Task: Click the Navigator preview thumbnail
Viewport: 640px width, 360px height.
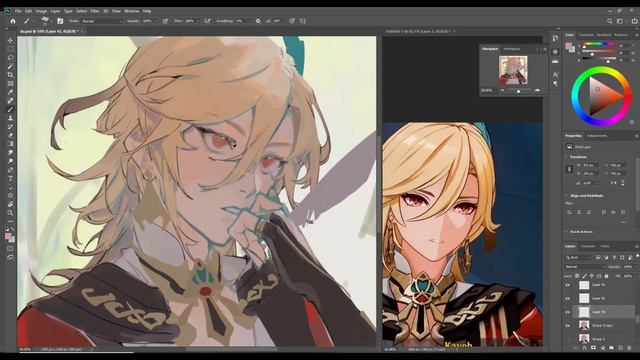Action: 513,70
